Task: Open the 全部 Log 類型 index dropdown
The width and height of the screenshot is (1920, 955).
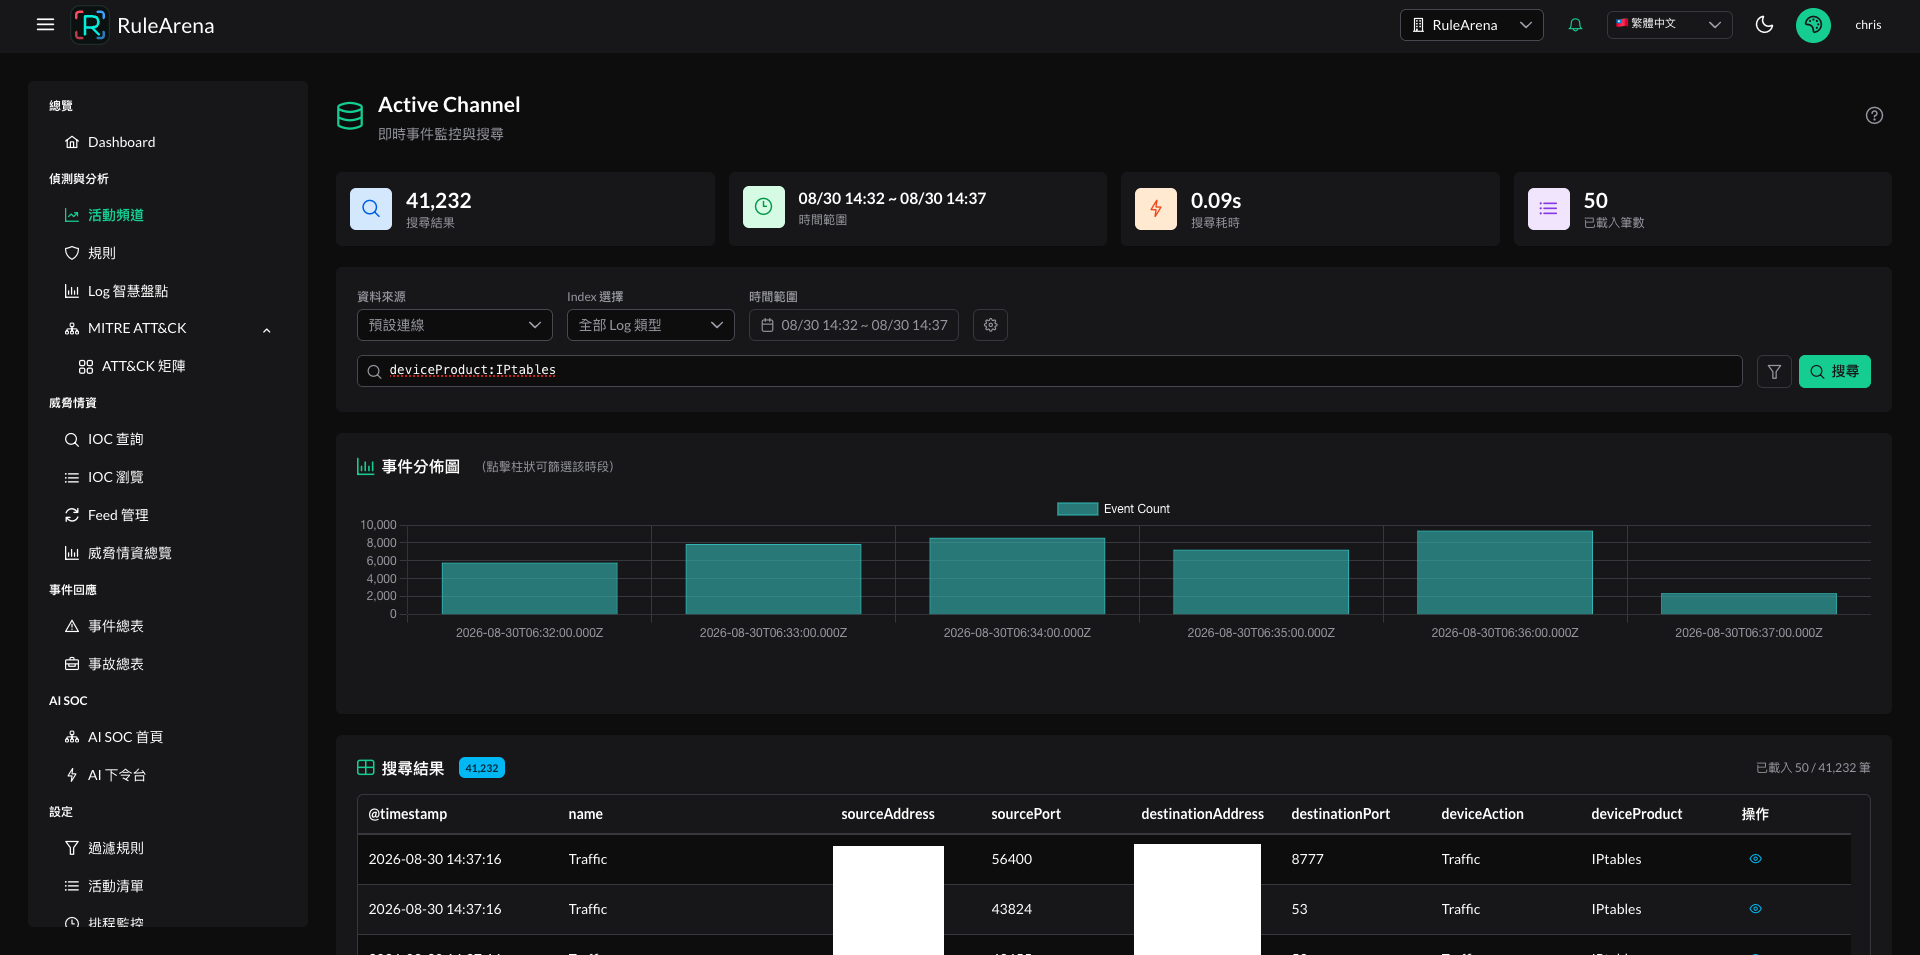Action: coord(651,325)
